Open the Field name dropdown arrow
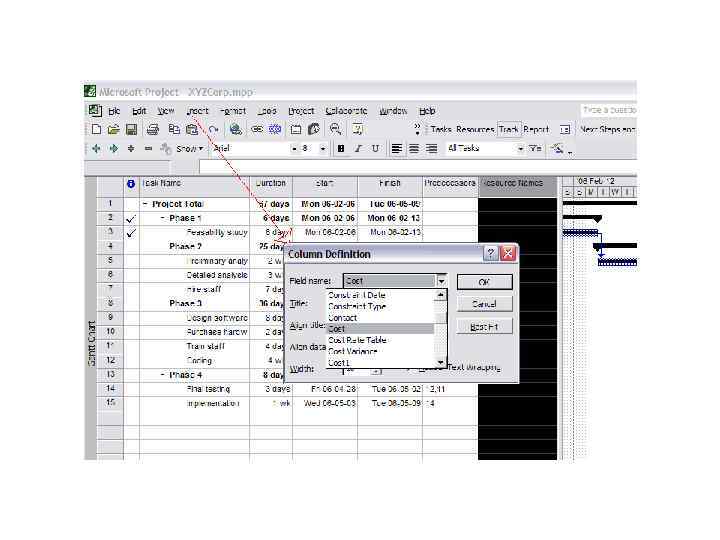 [441, 281]
